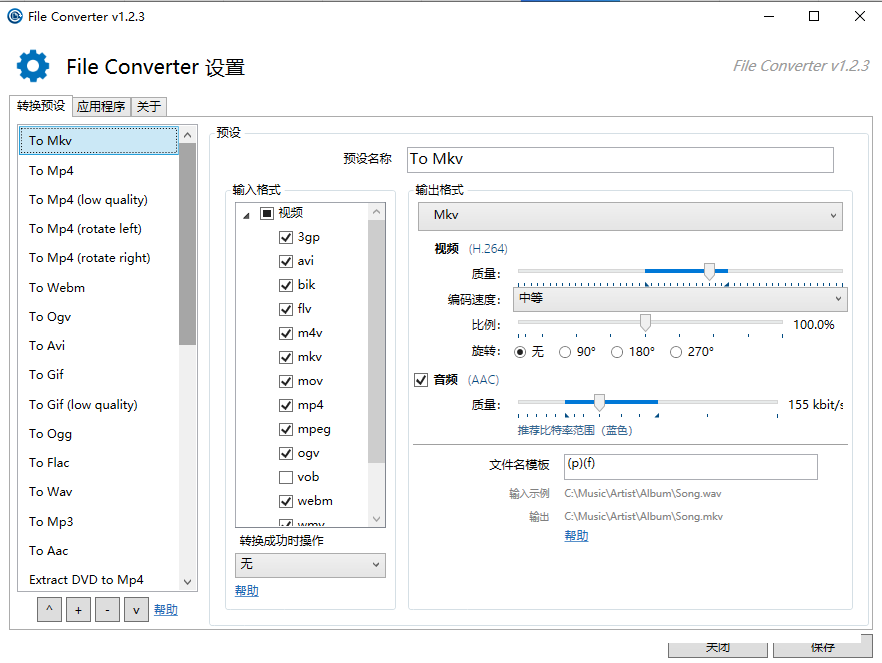The height and width of the screenshot is (663, 882).
Task: Click the remove preset (-) button
Action: pyautogui.click(x=107, y=610)
